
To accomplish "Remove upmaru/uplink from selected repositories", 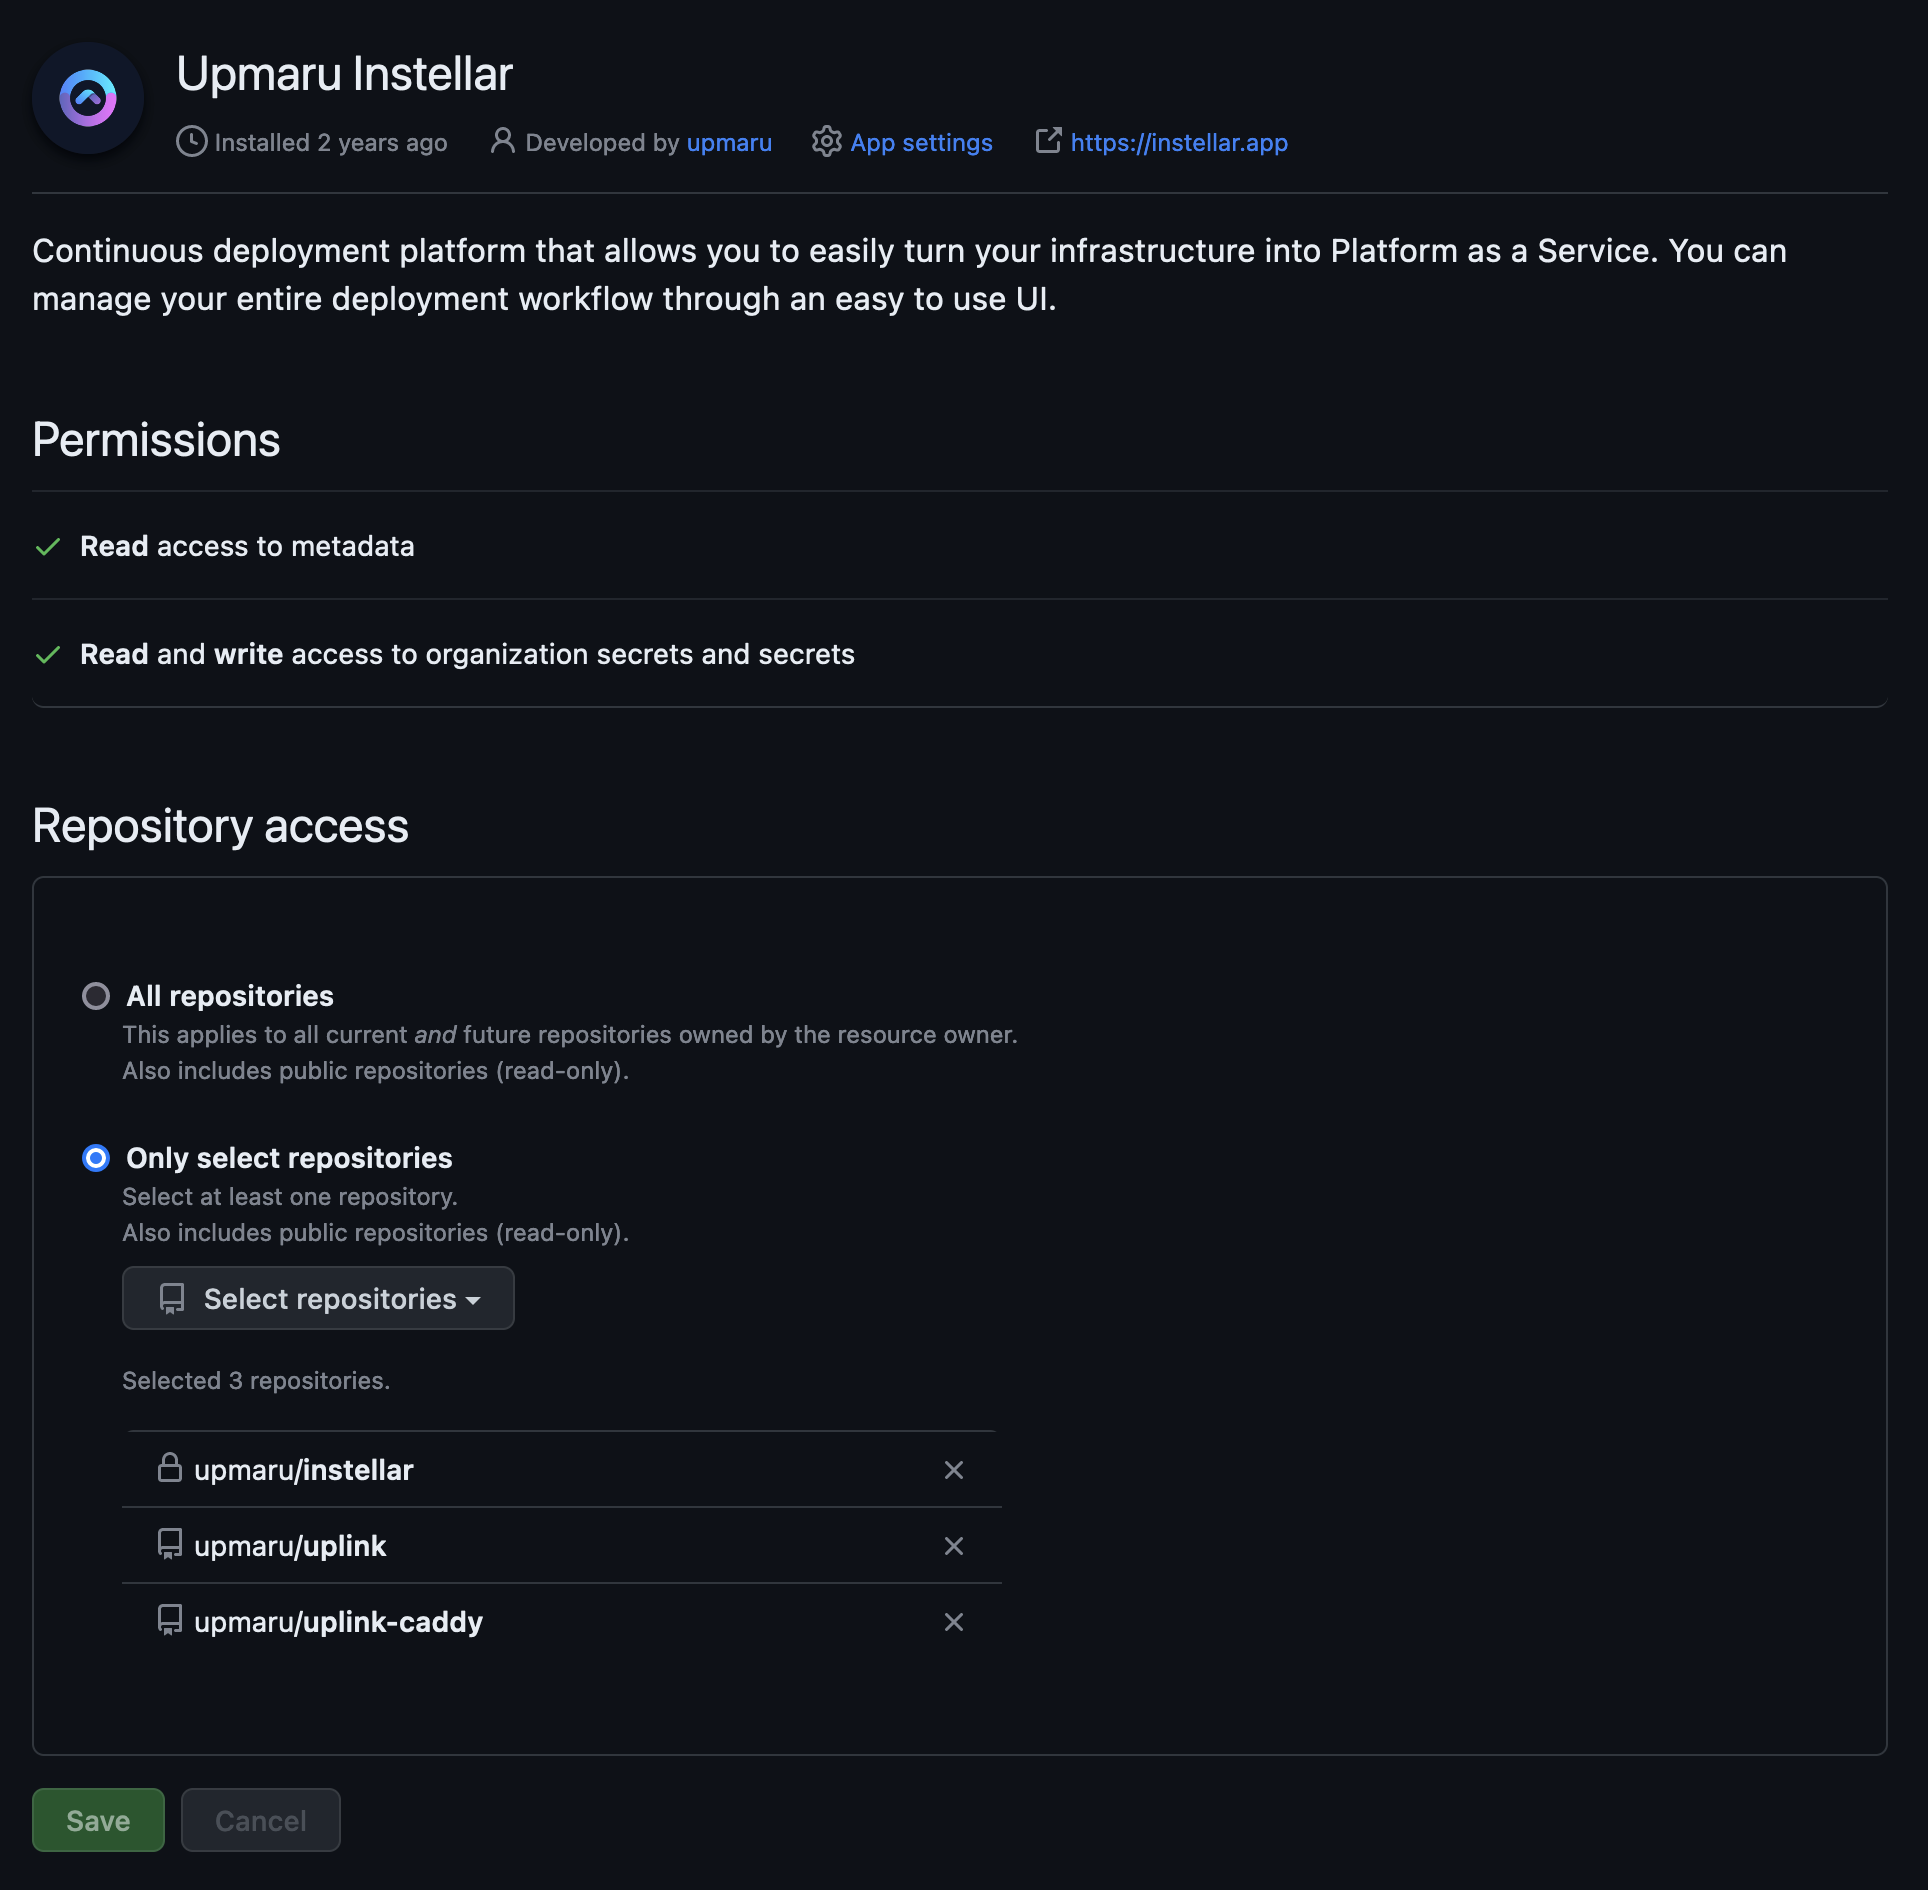I will [x=953, y=1545].
